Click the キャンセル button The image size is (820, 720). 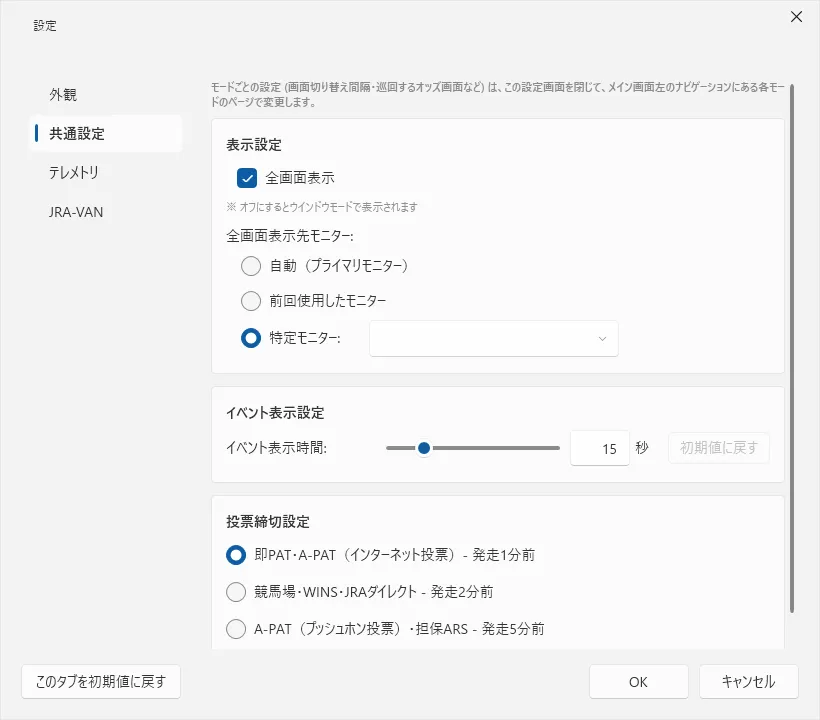pyautogui.click(x=748, y=681)
